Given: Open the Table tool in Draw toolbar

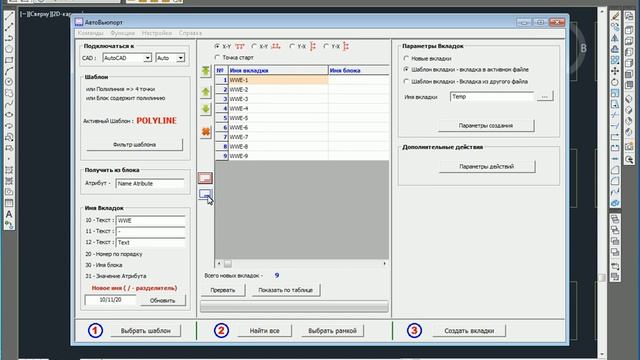Looking at the screenshot, I should (x=9, y=203).
